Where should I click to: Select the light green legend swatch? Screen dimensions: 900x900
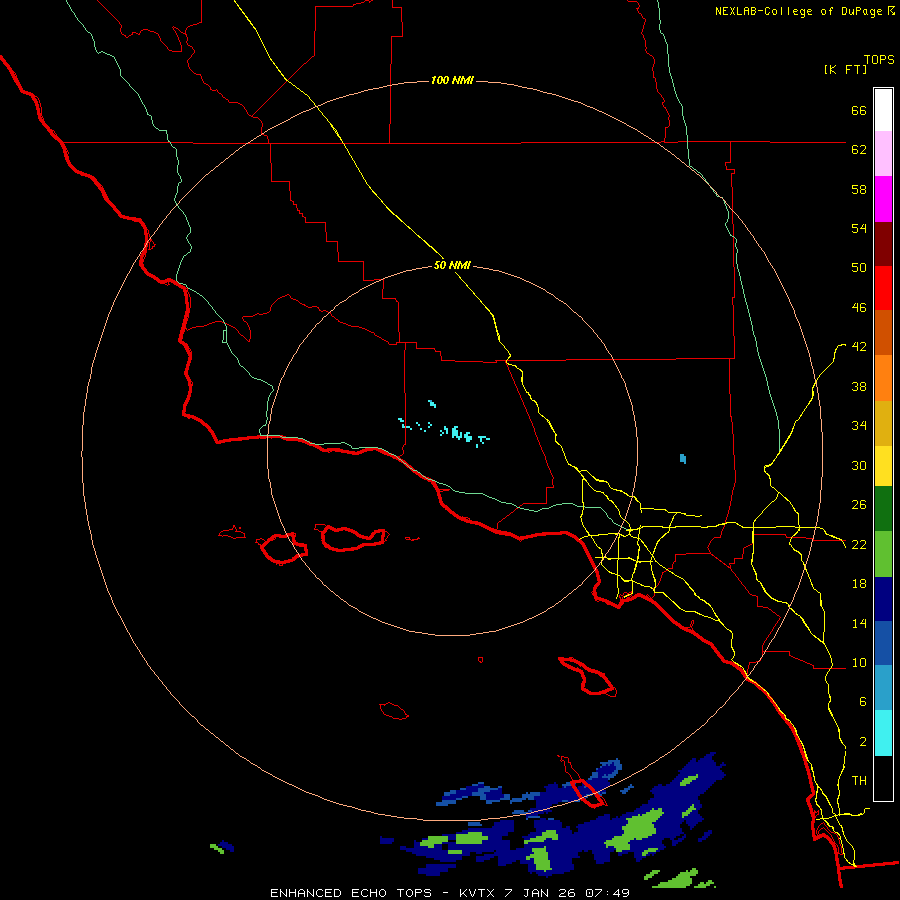[883, 554]
